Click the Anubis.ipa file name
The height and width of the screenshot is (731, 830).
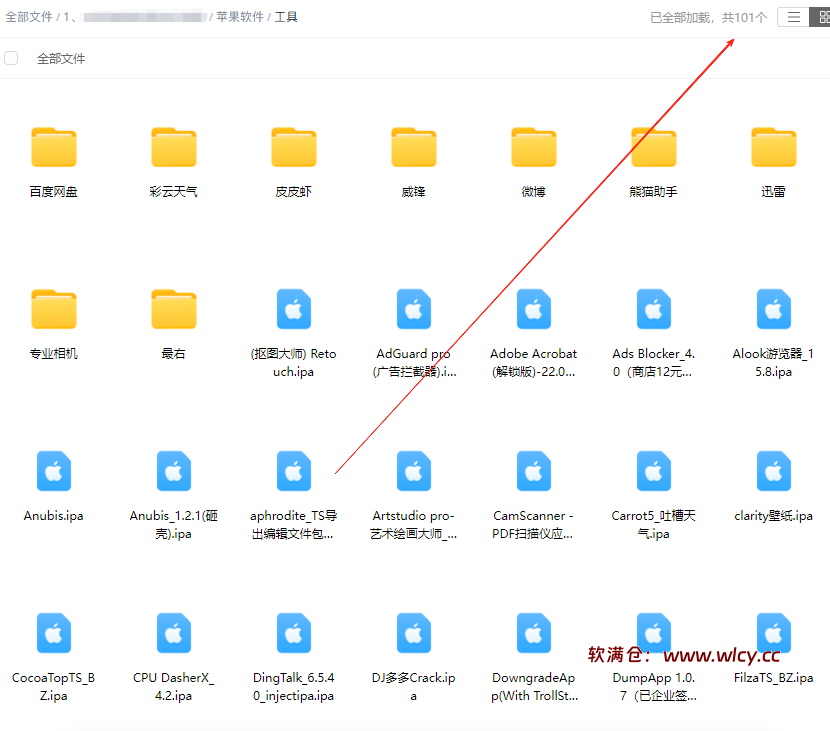click(53, 516)
